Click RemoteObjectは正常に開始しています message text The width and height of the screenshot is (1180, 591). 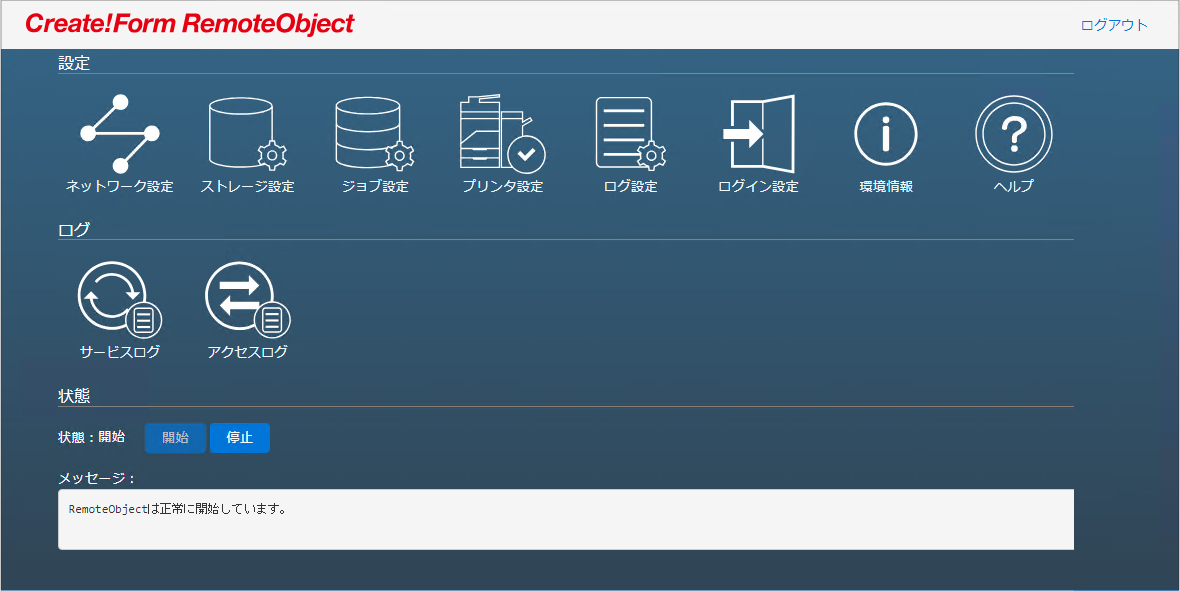(x=178, y=509)
